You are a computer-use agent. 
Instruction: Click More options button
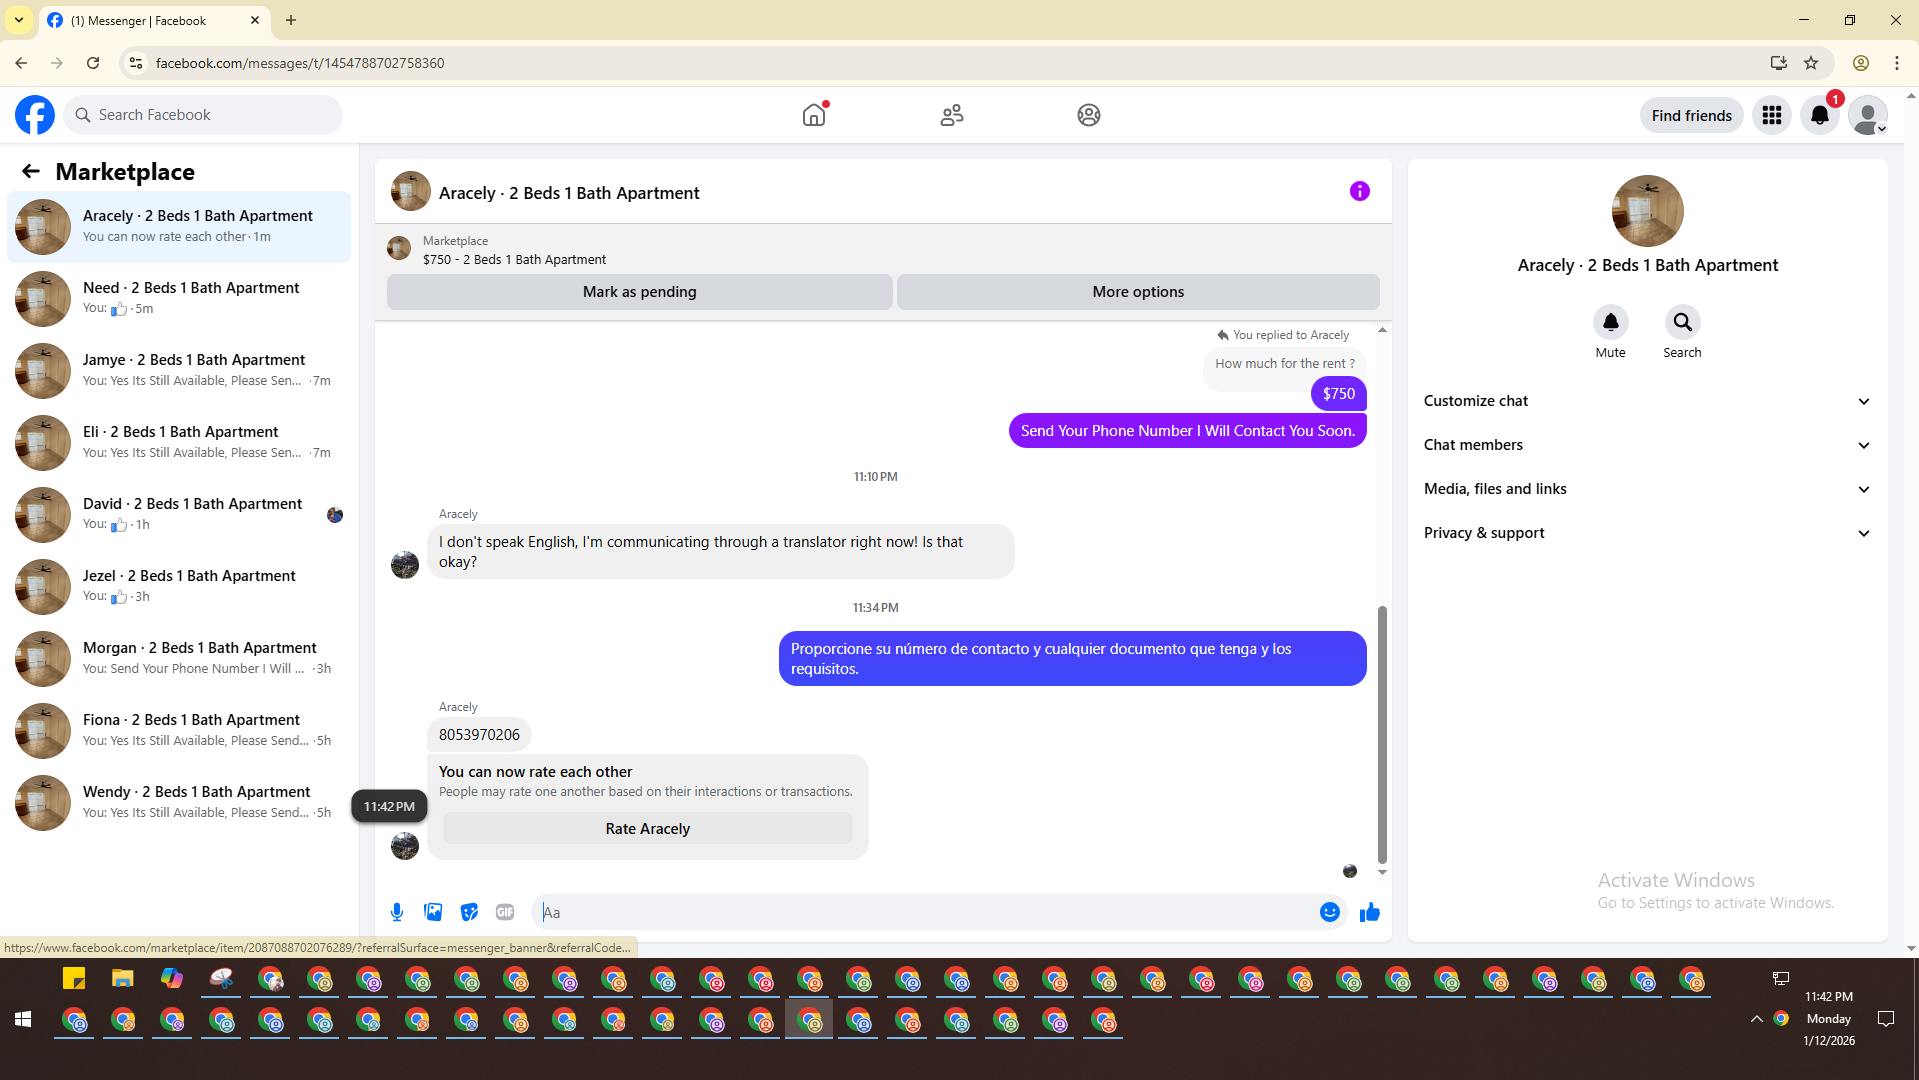(1138, 292)
